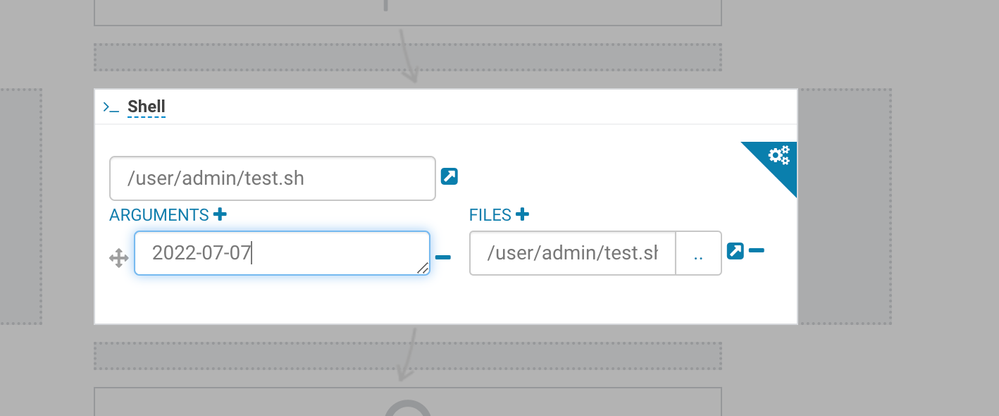999x416 pixels.
Task: Add a new argument with plus icon
Action: click(x=220, y=214)
